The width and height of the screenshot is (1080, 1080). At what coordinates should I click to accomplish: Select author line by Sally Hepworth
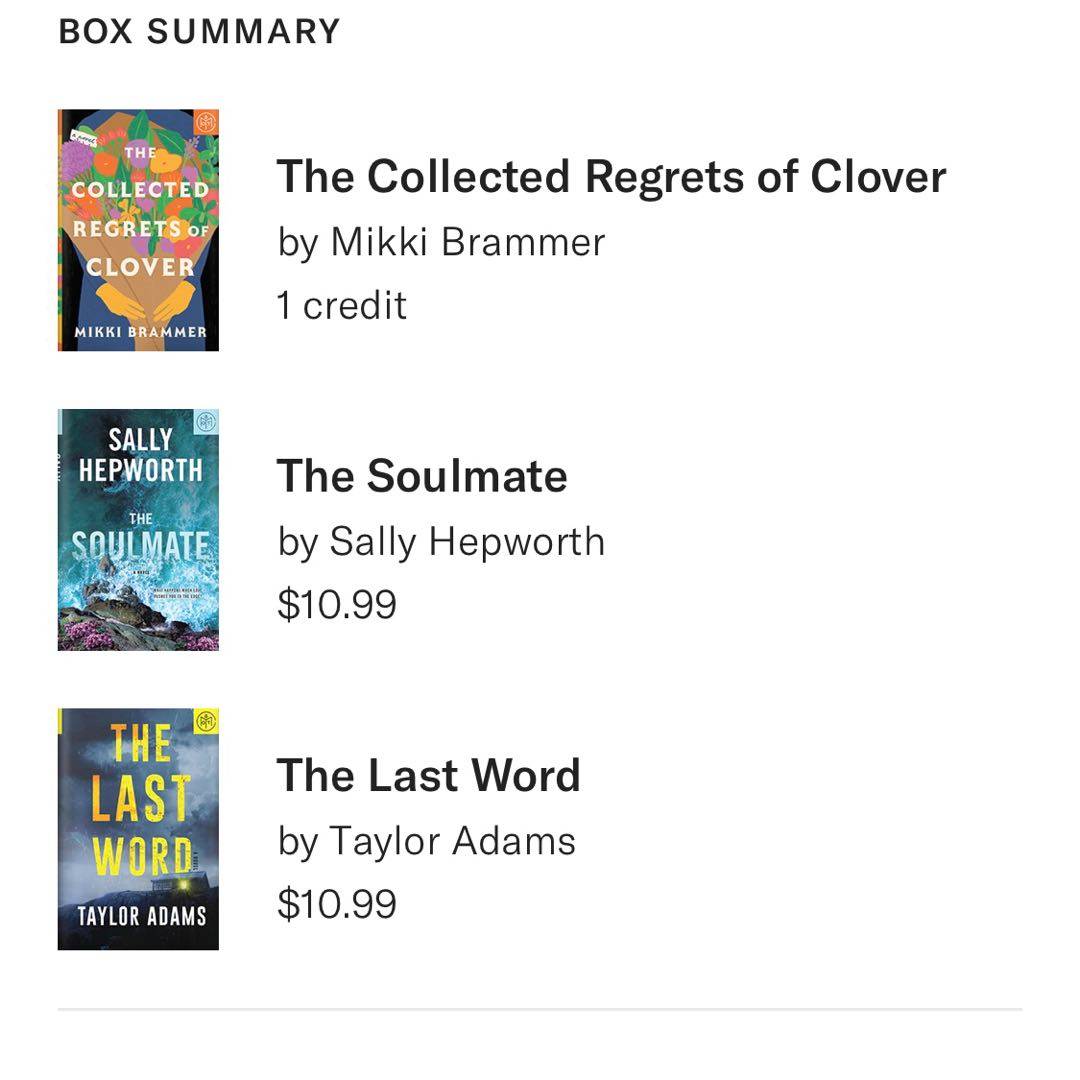(441, 542)
